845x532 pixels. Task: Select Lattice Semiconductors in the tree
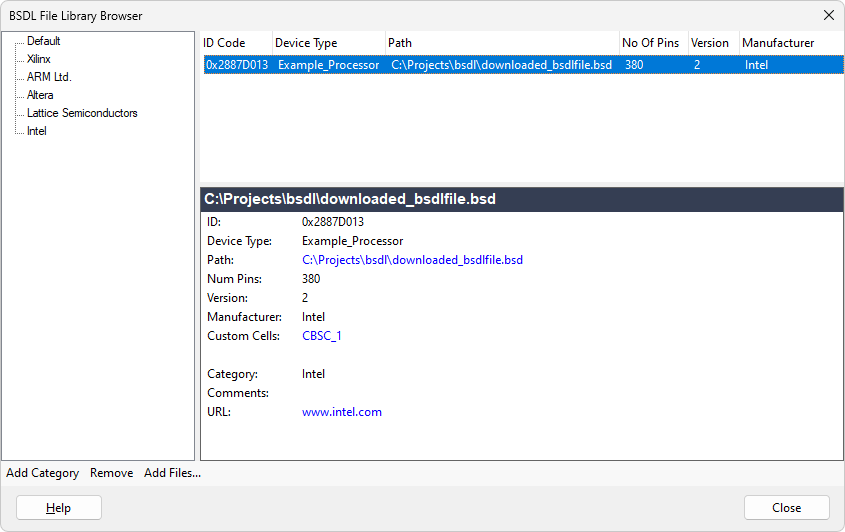pos(82,113)
